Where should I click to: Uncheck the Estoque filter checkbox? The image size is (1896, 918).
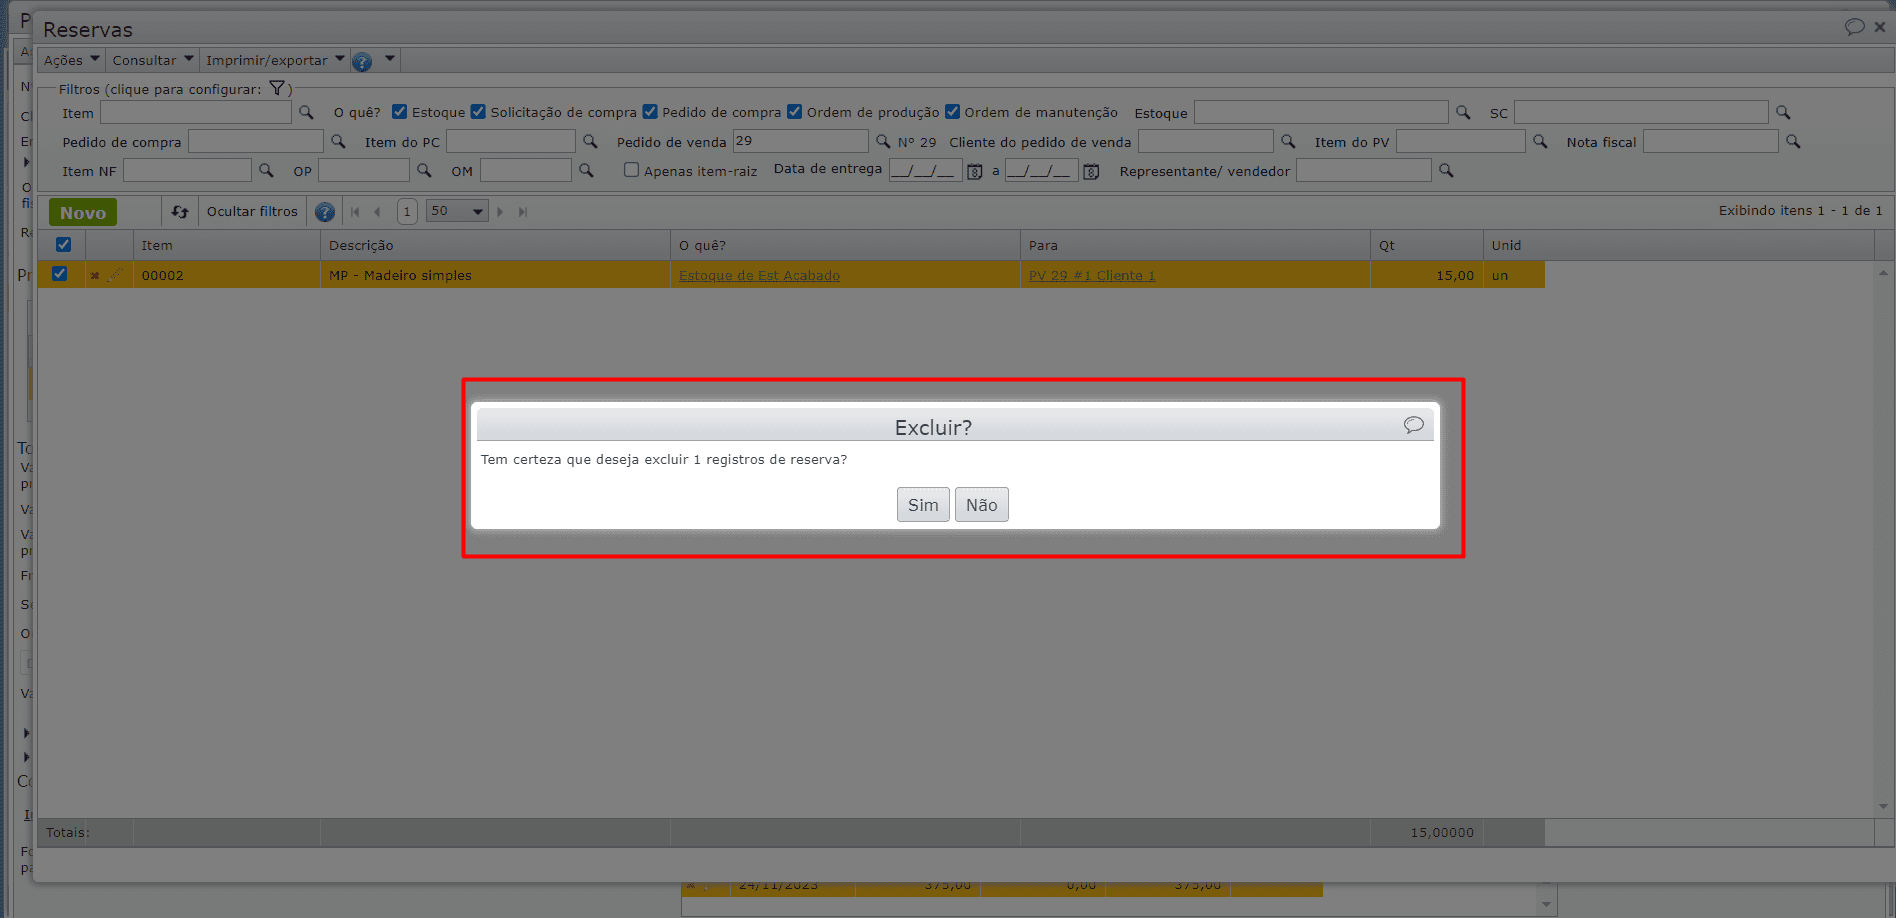click(400, 112)
